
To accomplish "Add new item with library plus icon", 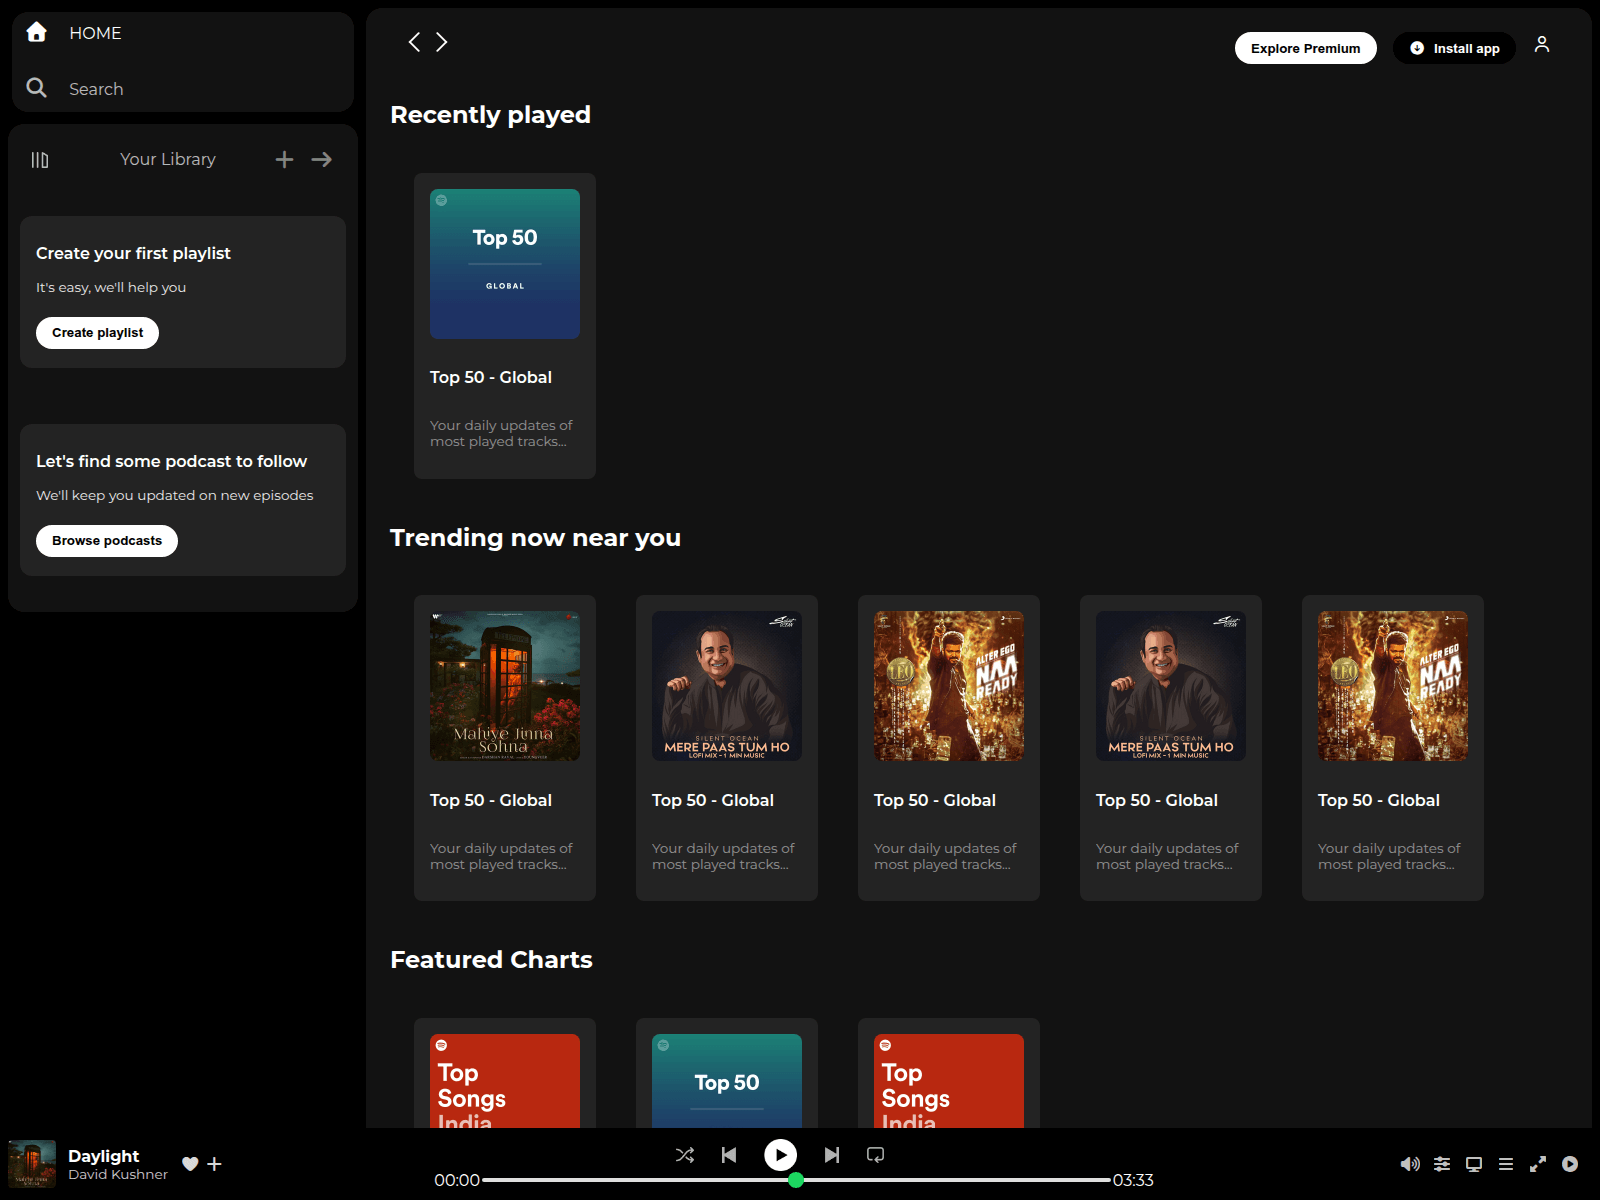I will coord(284,160).
